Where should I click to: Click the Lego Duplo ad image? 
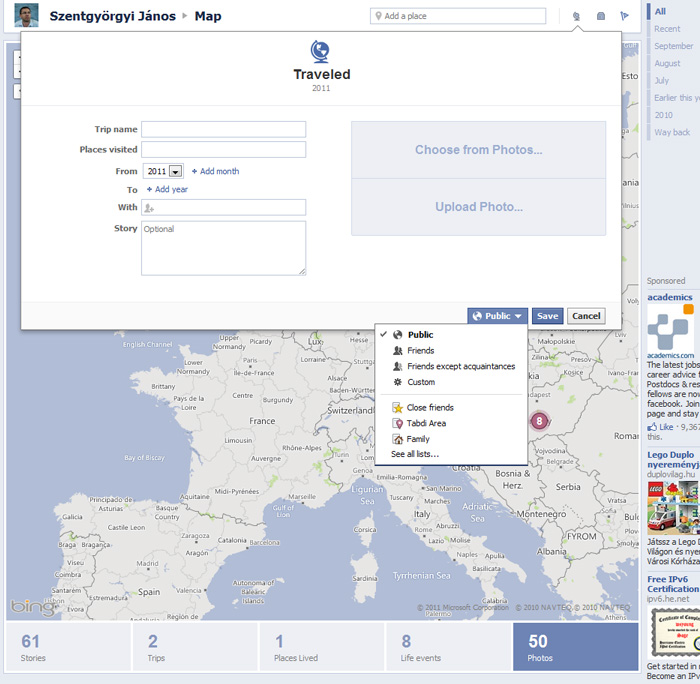coord(673,508)
